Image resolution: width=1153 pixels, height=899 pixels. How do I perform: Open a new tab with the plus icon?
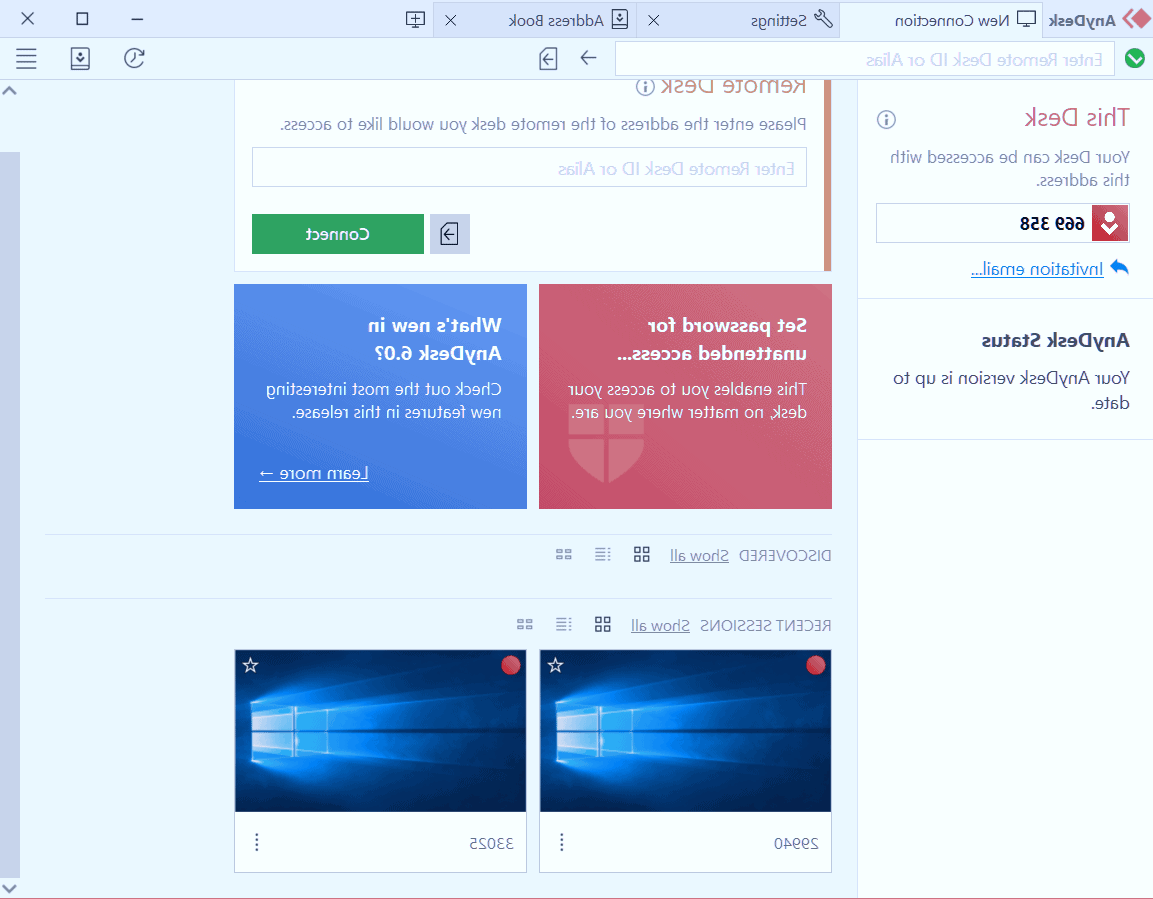(x=414, y=18)
